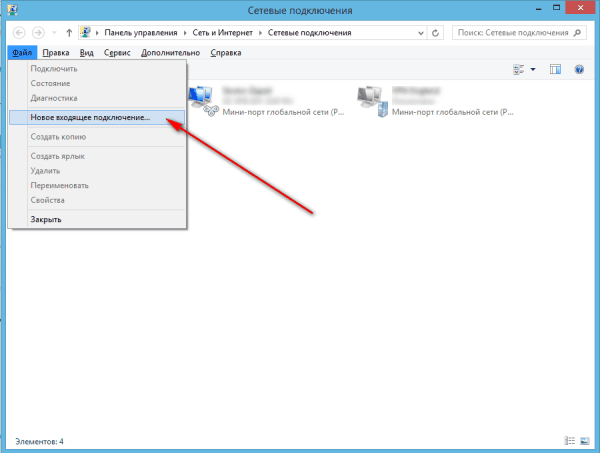Switch to large icons view in status bar
Image resolution: width=600 pixels, height=453 pixels.
click(584, 441)
